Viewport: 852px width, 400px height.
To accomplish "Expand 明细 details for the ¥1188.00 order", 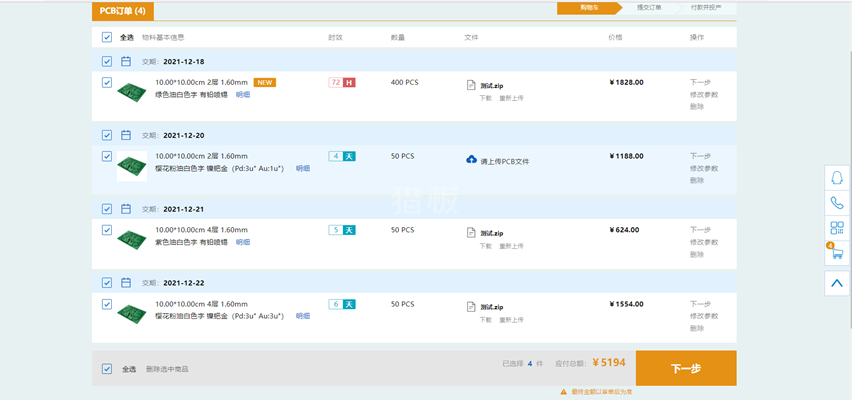I will click(302, 168).
